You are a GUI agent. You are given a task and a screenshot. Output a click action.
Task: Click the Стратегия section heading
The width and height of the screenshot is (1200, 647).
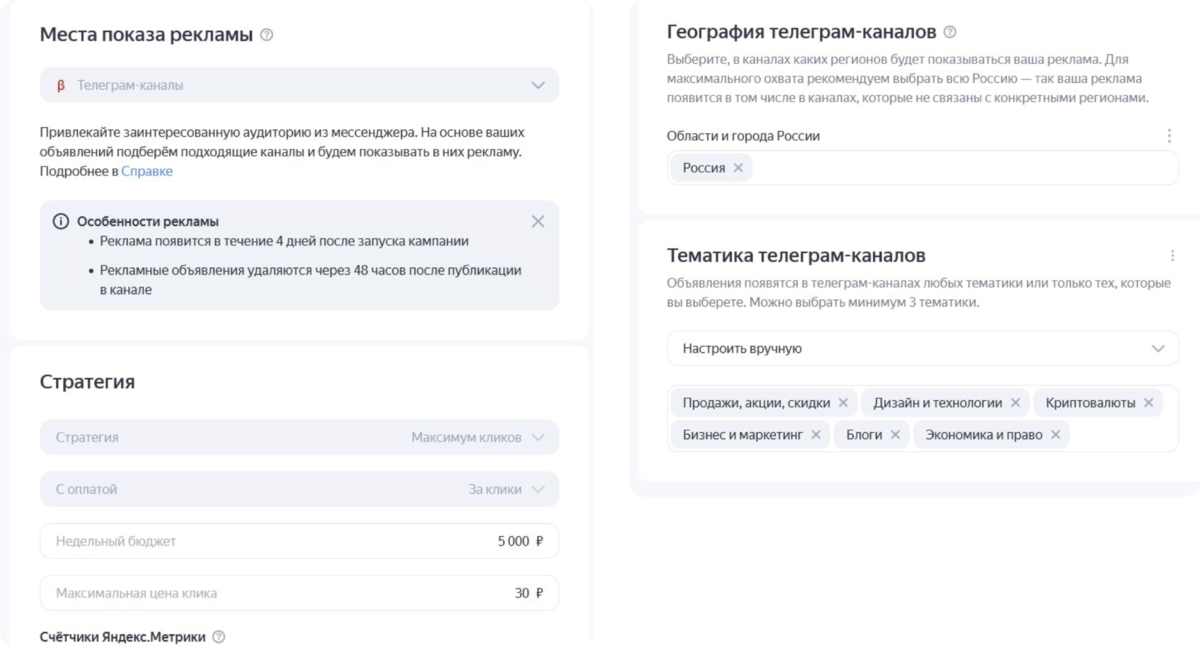pyautogui.click(x=87, y=382)
